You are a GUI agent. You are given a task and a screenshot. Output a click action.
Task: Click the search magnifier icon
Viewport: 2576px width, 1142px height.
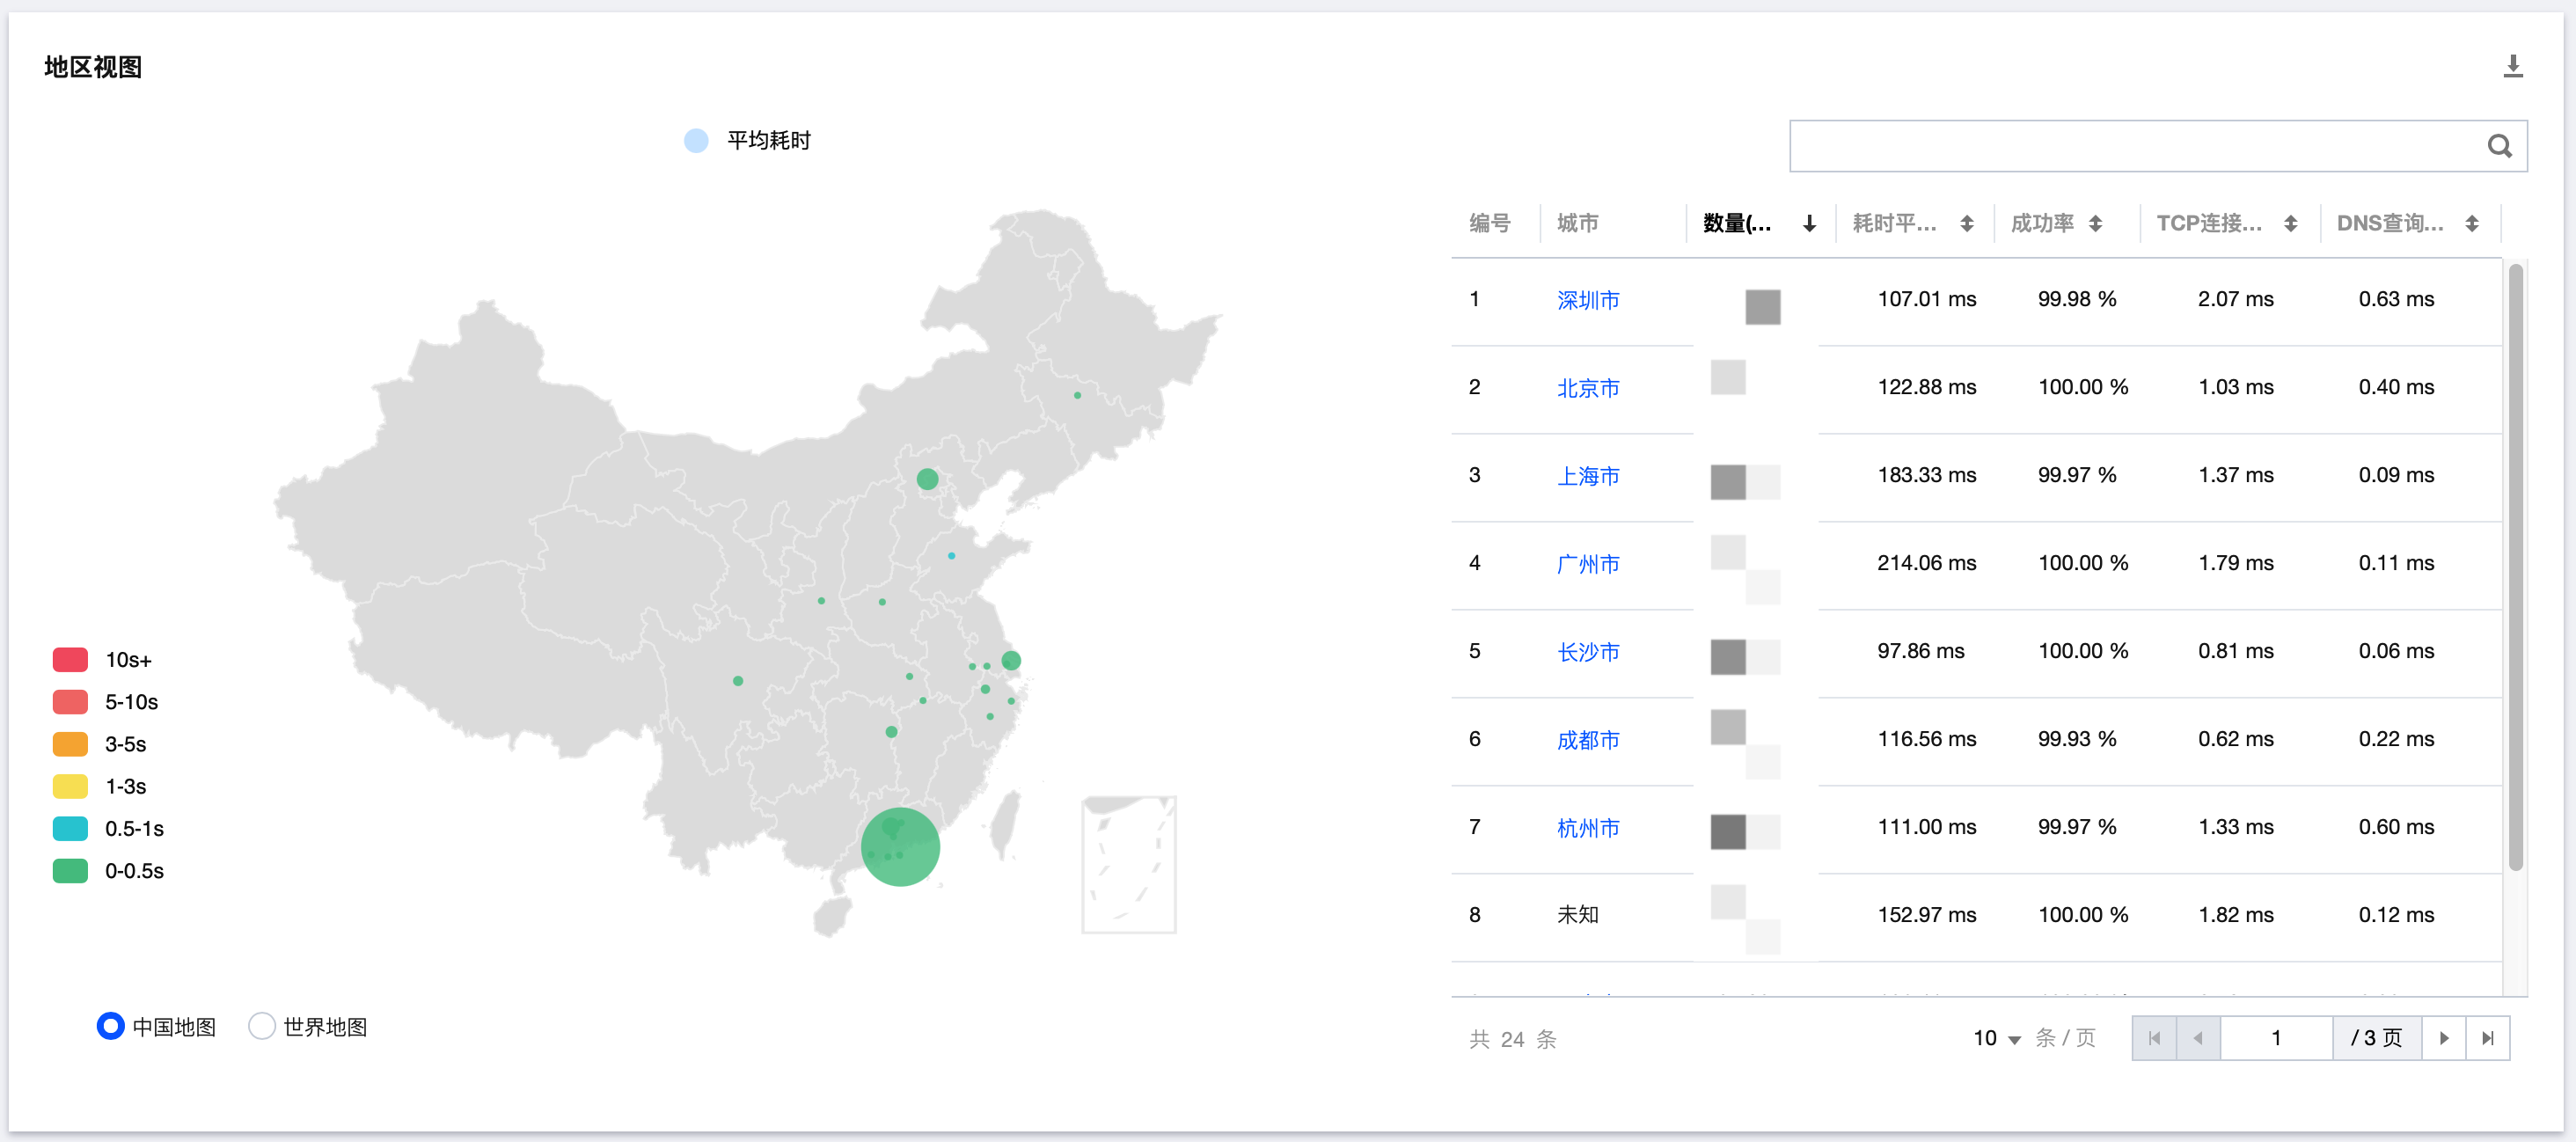click(2499, 146)
